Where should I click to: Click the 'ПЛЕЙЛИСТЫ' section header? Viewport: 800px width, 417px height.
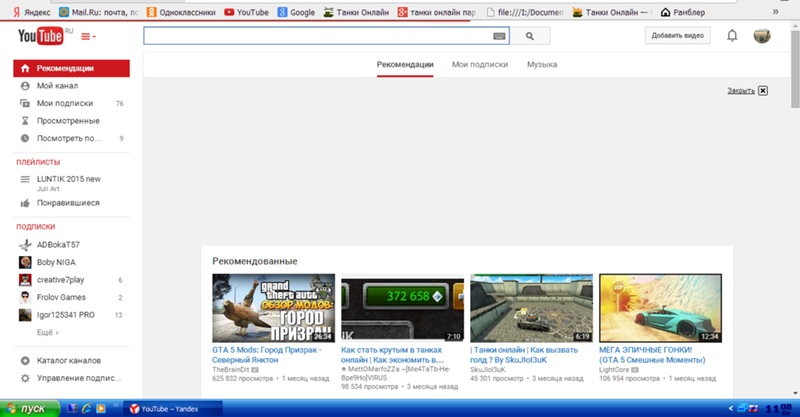(38, 162)
